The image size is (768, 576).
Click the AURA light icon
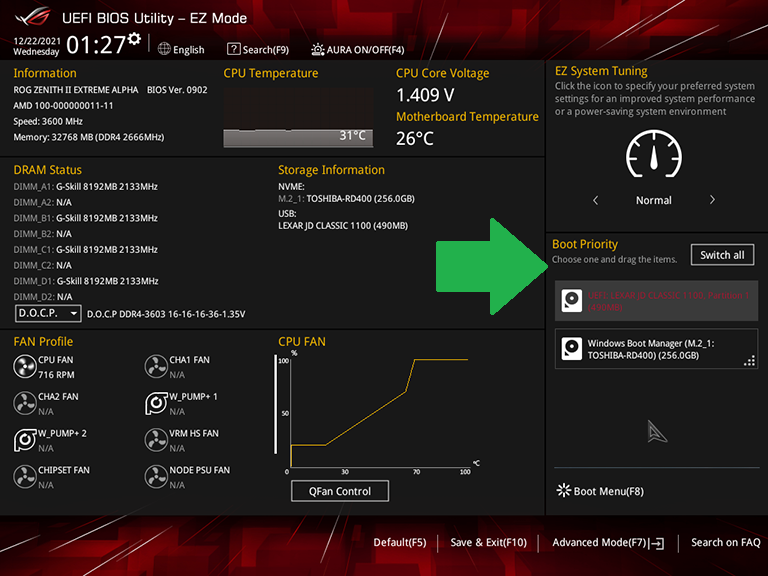point(317,49)
